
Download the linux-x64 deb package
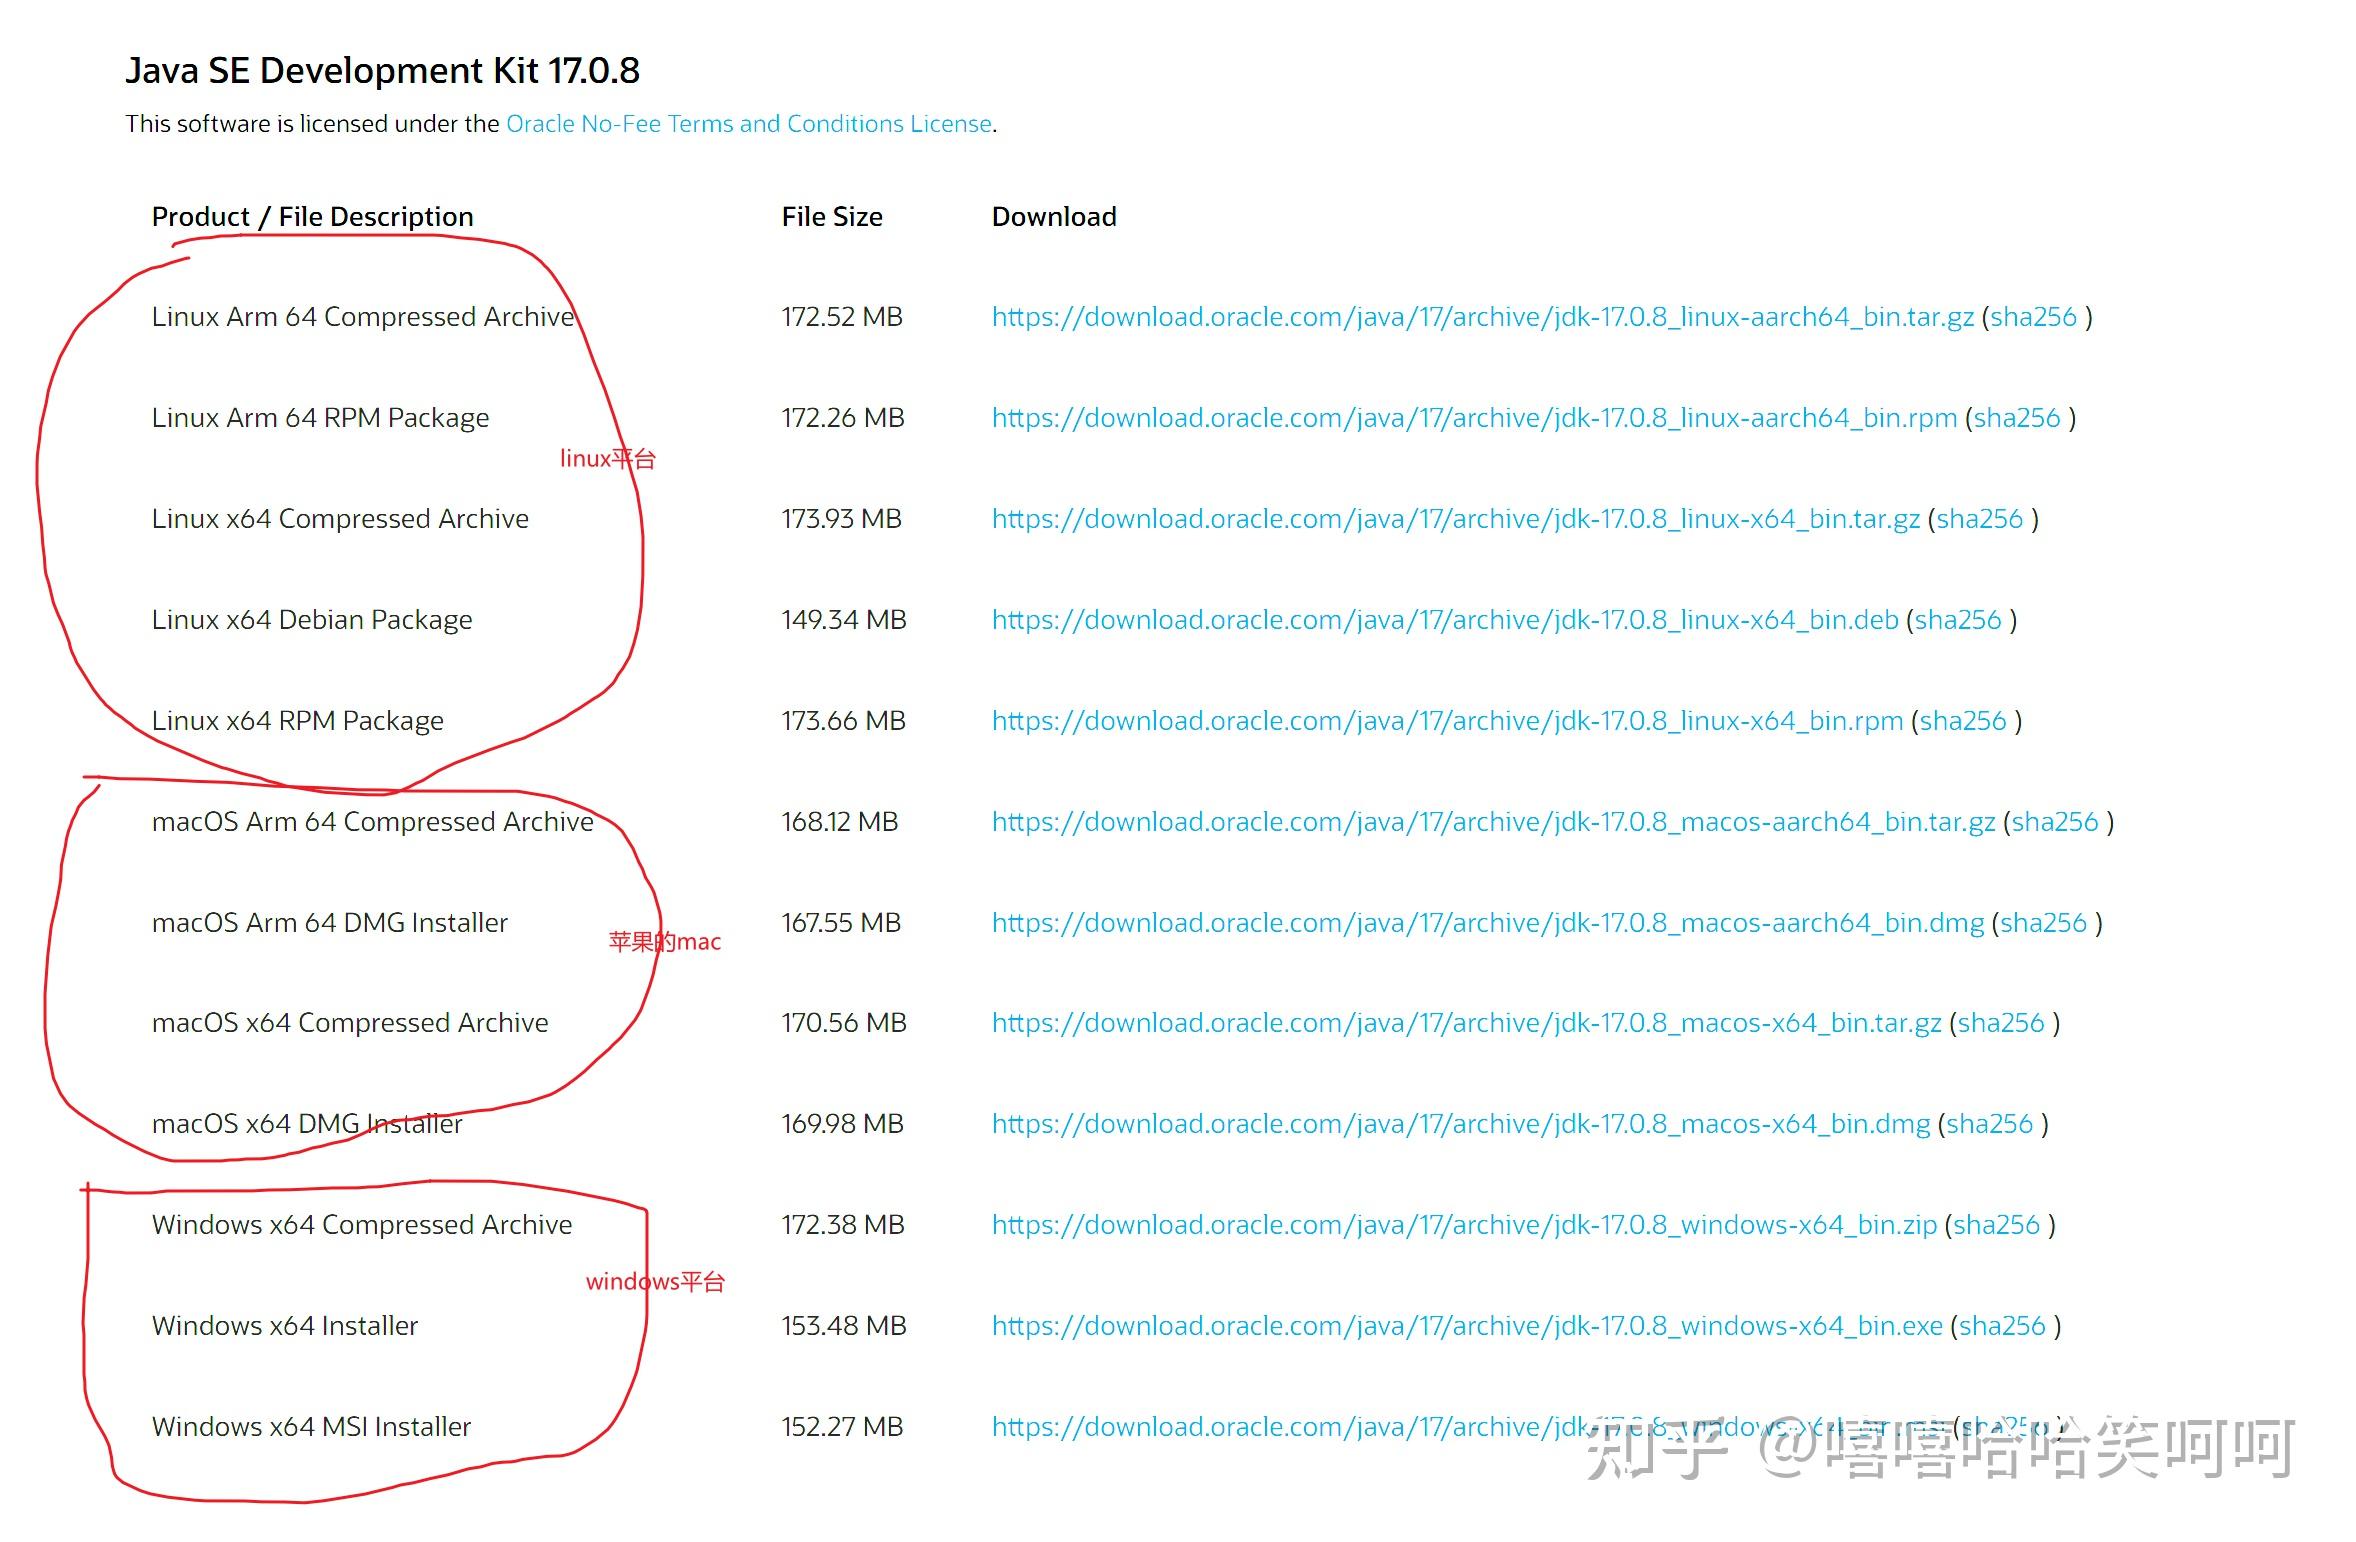[1444, 620]
